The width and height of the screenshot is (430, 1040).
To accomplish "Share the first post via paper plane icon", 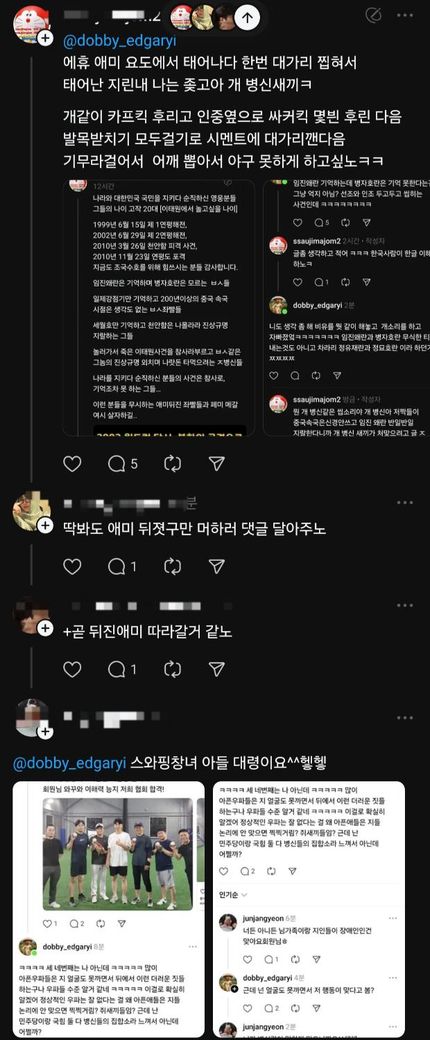I will coord(216,464).
